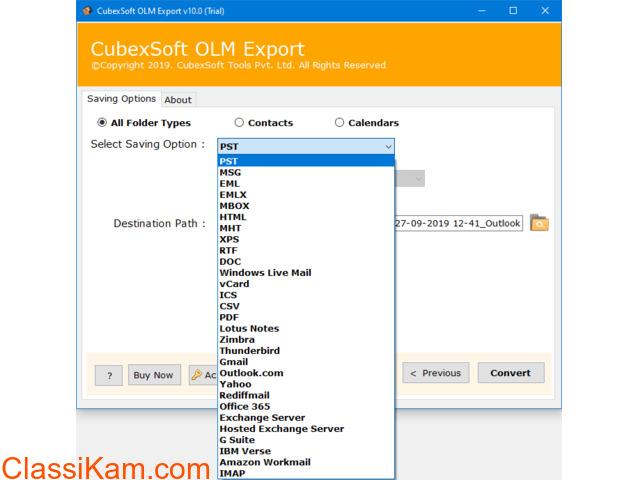This screenshot has height=480, width=640.
Task: Click the Buy Now button
Action: tap(154, 375)
